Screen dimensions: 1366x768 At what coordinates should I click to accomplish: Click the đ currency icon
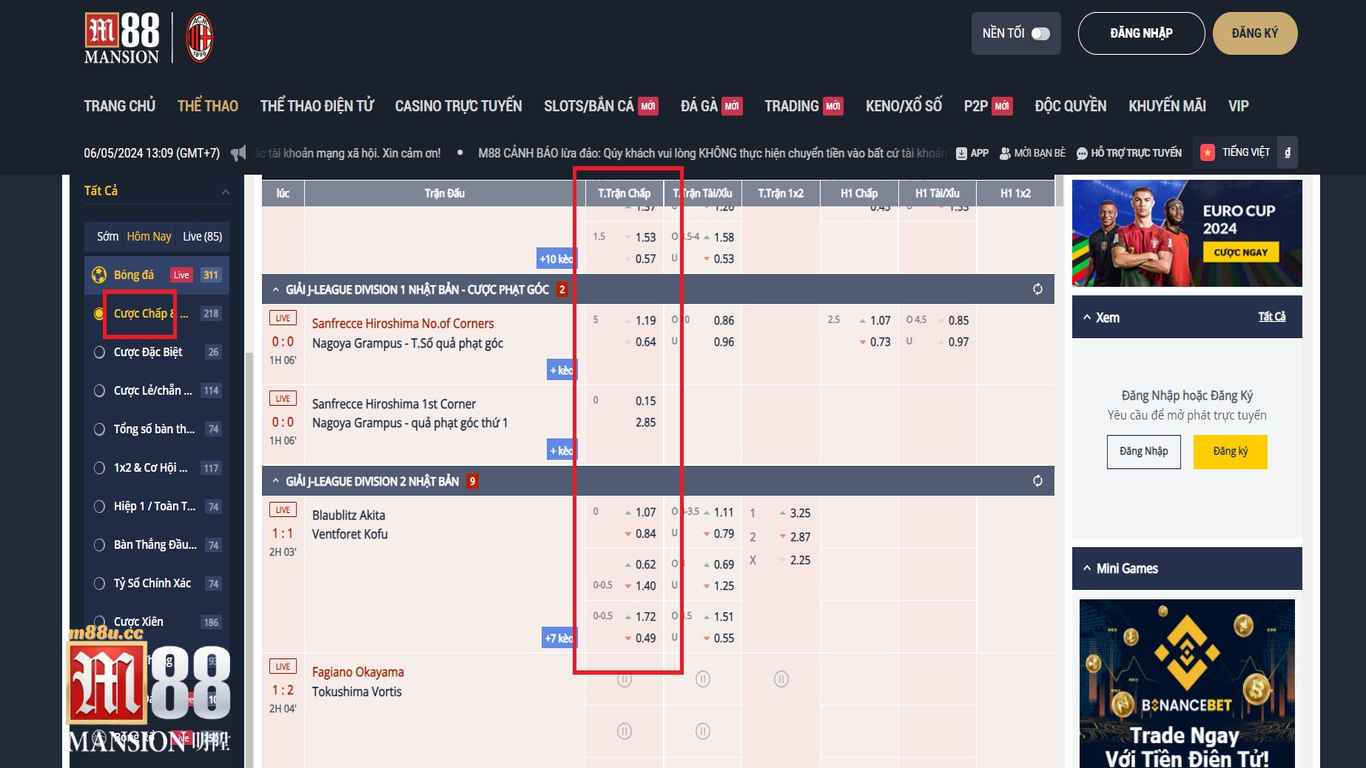1288,152
